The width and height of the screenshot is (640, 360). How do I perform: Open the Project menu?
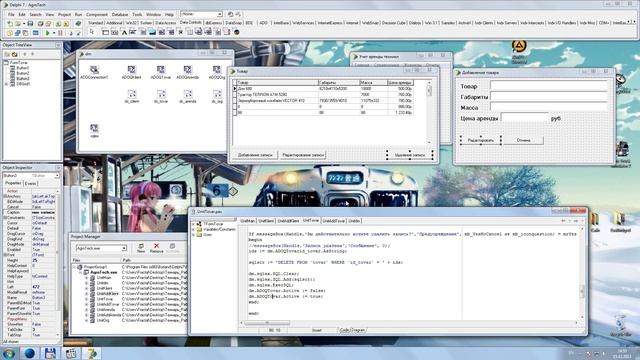[64, 14]
